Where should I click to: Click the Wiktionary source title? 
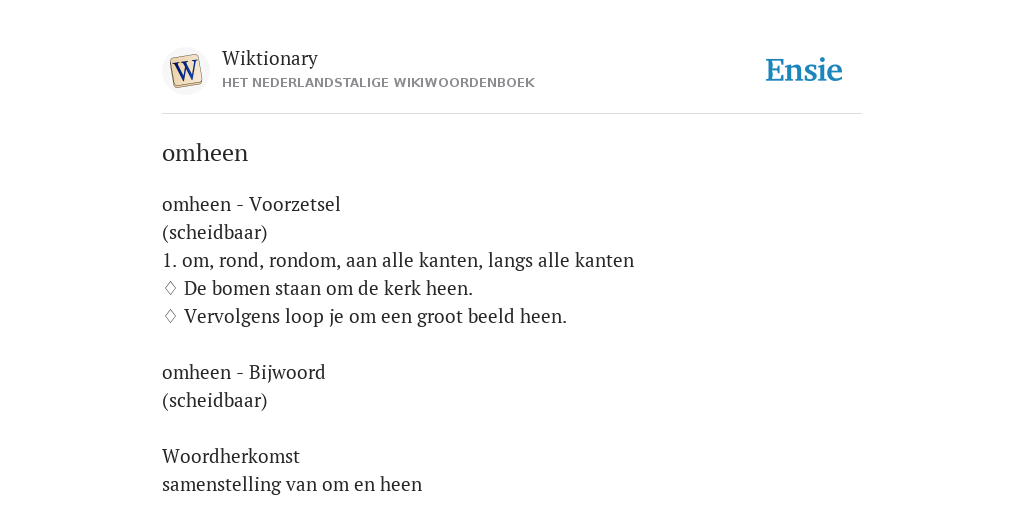pos(270,58)
